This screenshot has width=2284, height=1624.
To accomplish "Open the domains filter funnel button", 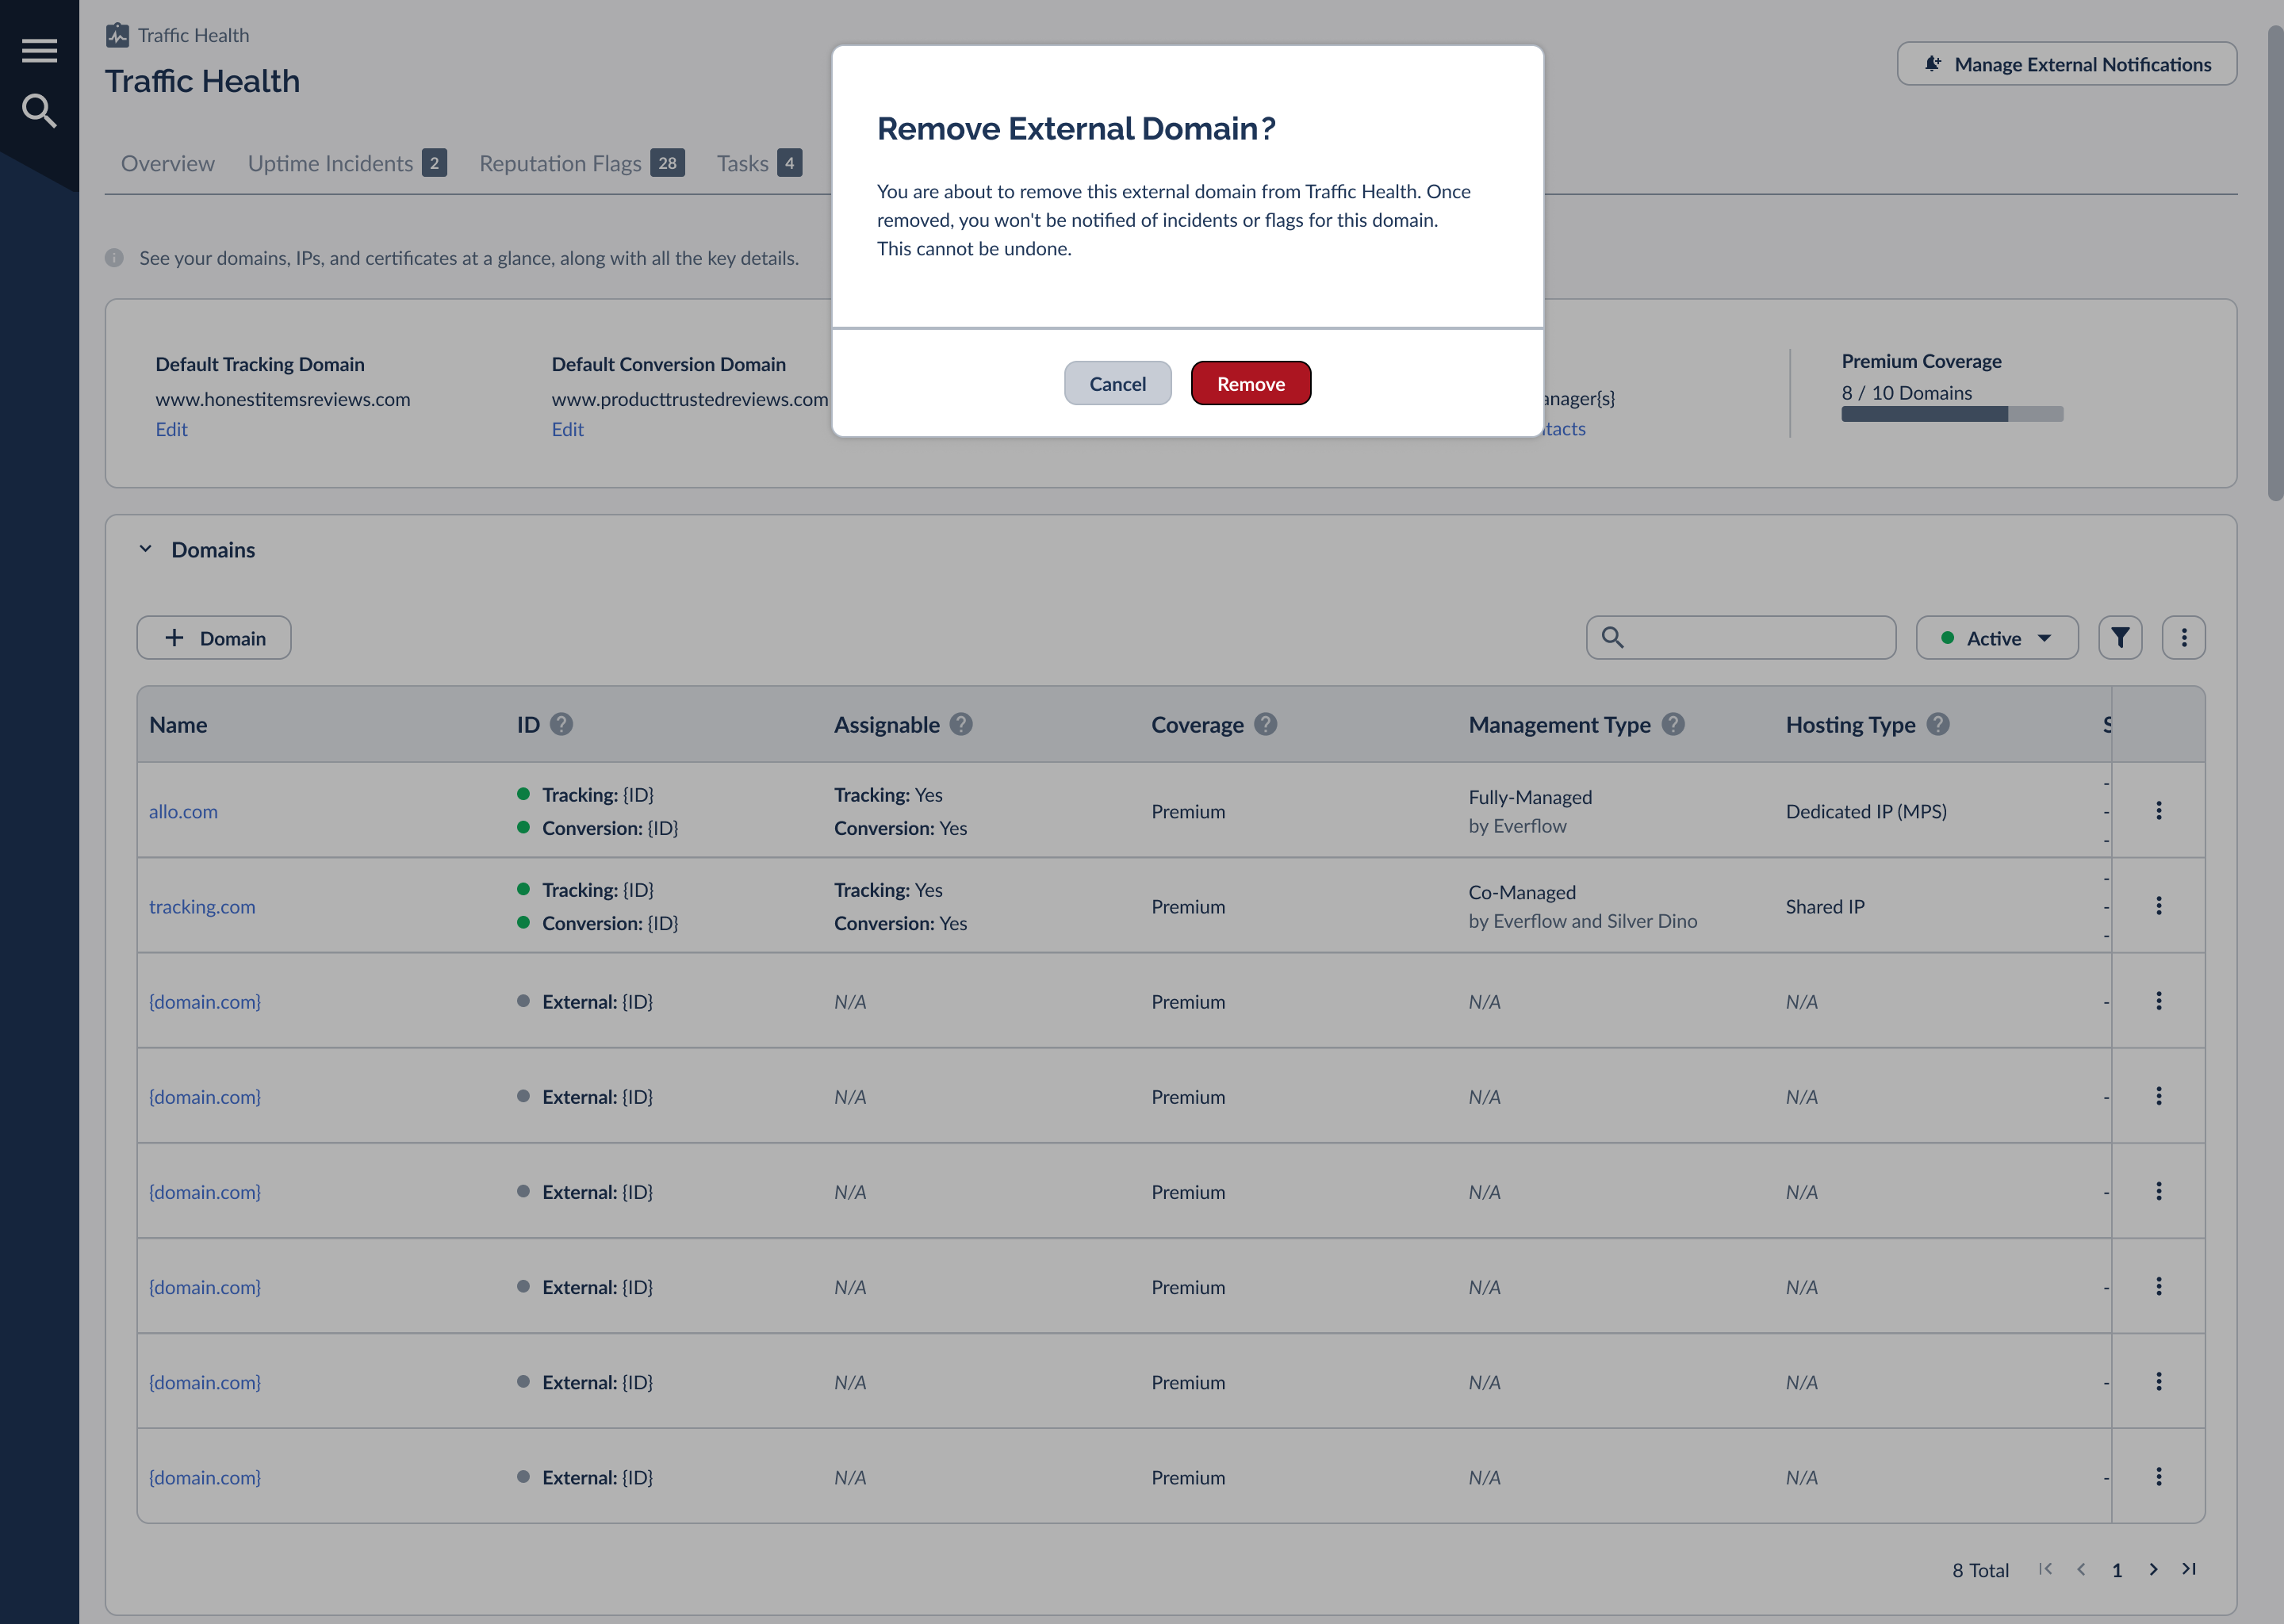I will click(2120, 638).
